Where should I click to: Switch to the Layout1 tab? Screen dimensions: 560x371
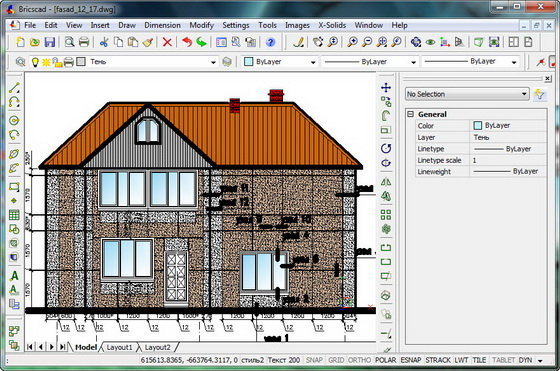pos(119,347)
